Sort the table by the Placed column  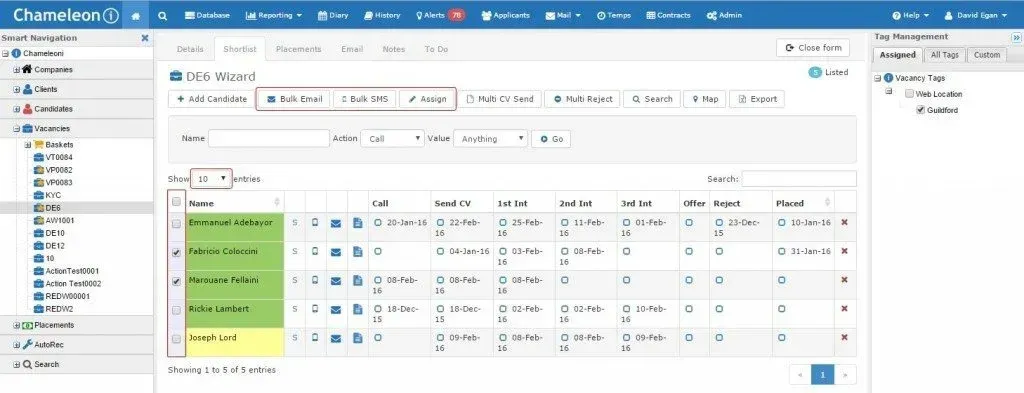pos(803,203)
